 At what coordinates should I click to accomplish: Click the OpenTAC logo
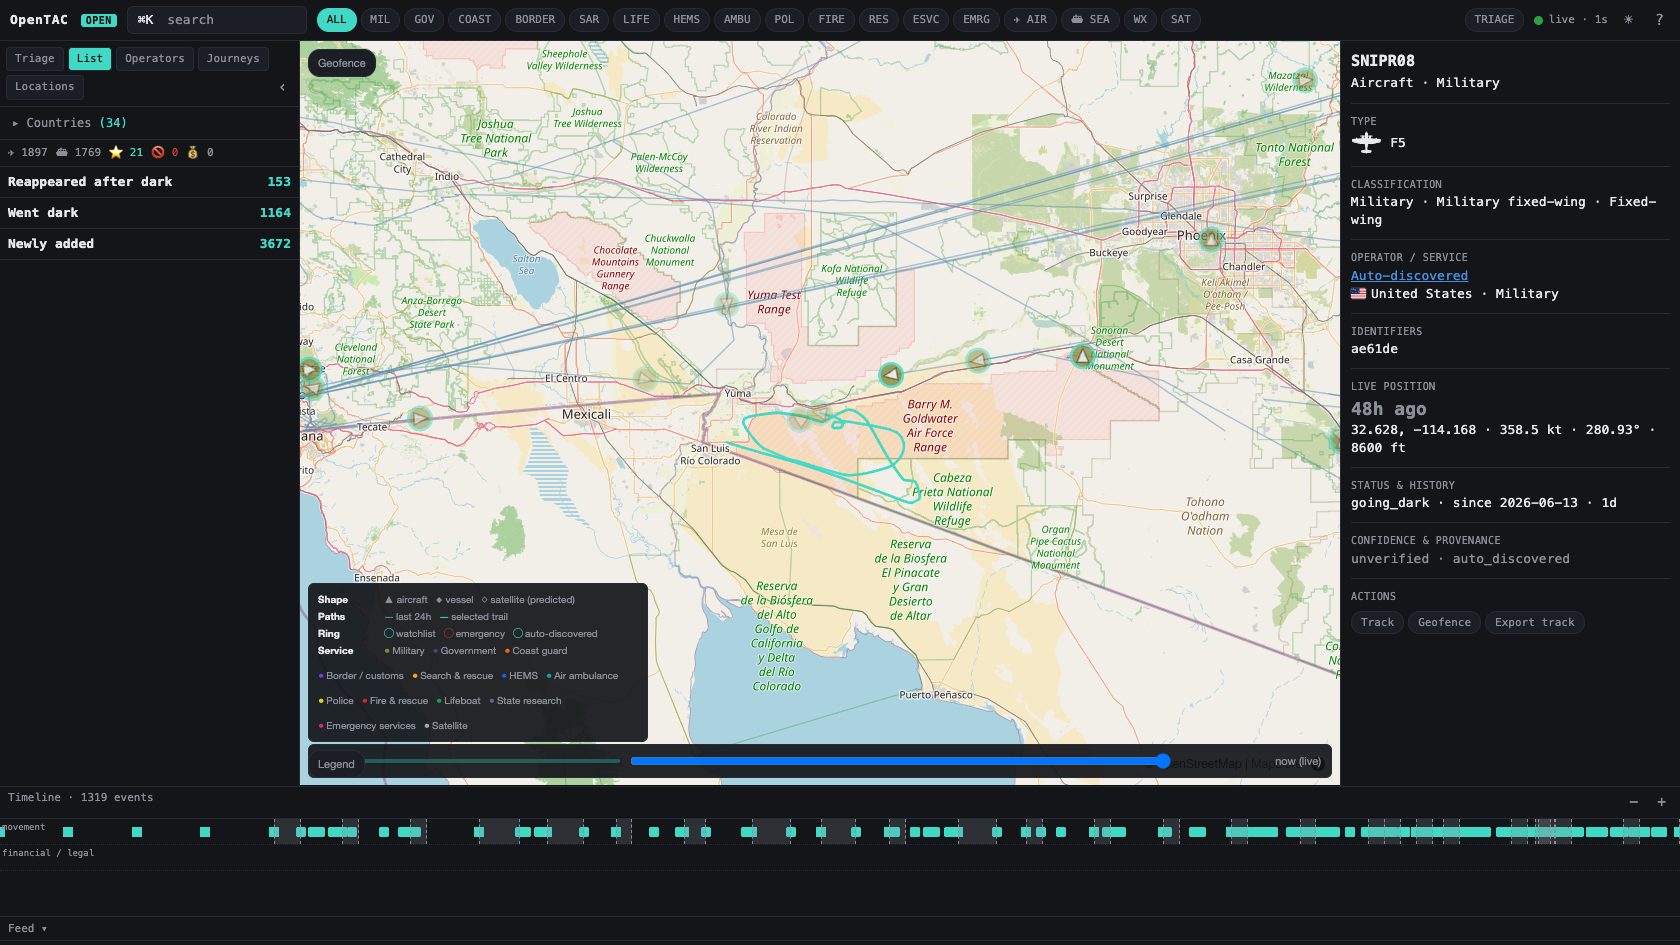point(39,20)
